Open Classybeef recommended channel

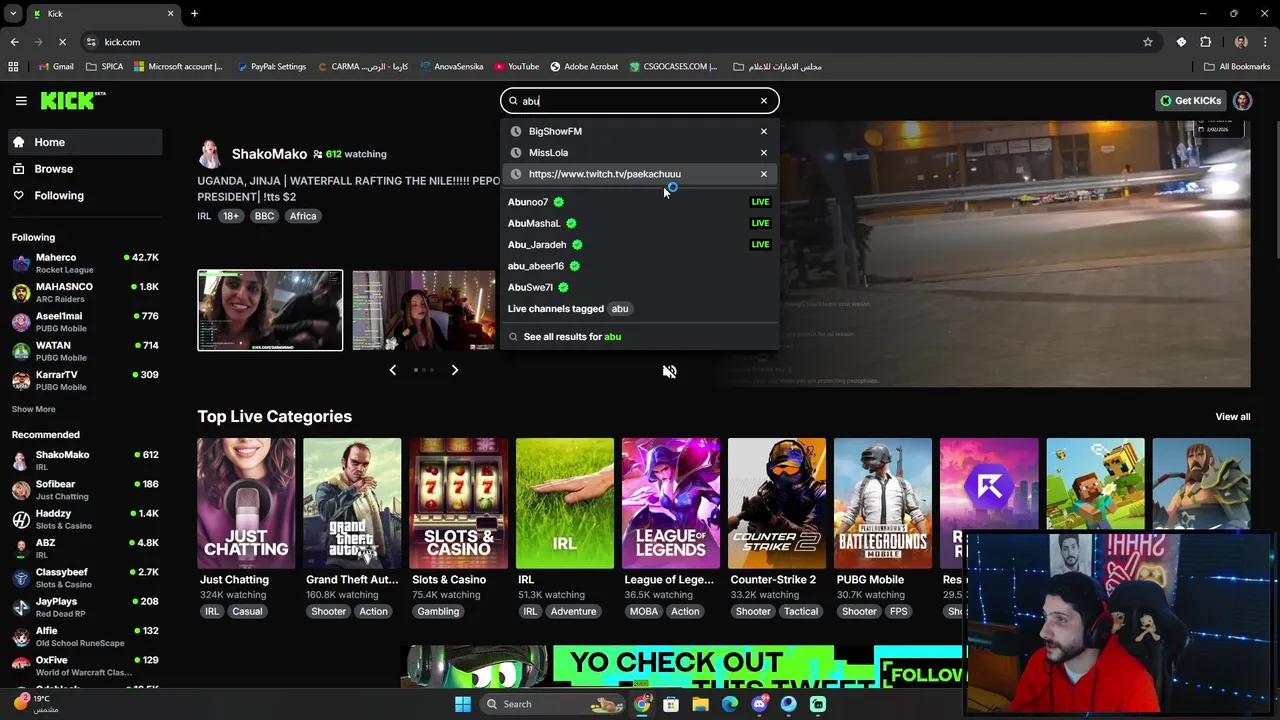(85, 578)
